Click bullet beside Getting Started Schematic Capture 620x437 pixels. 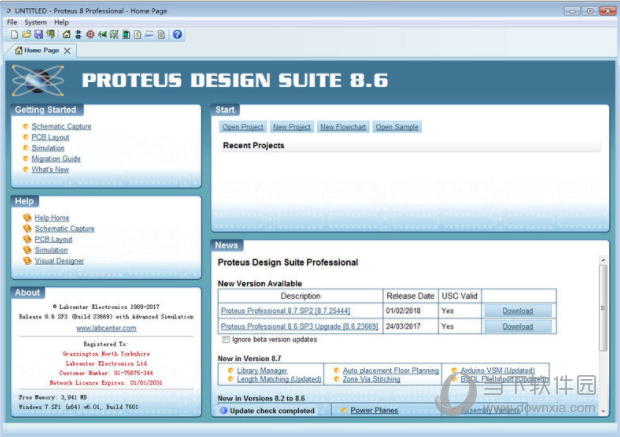pyautogui.click(x=26, y=126)
